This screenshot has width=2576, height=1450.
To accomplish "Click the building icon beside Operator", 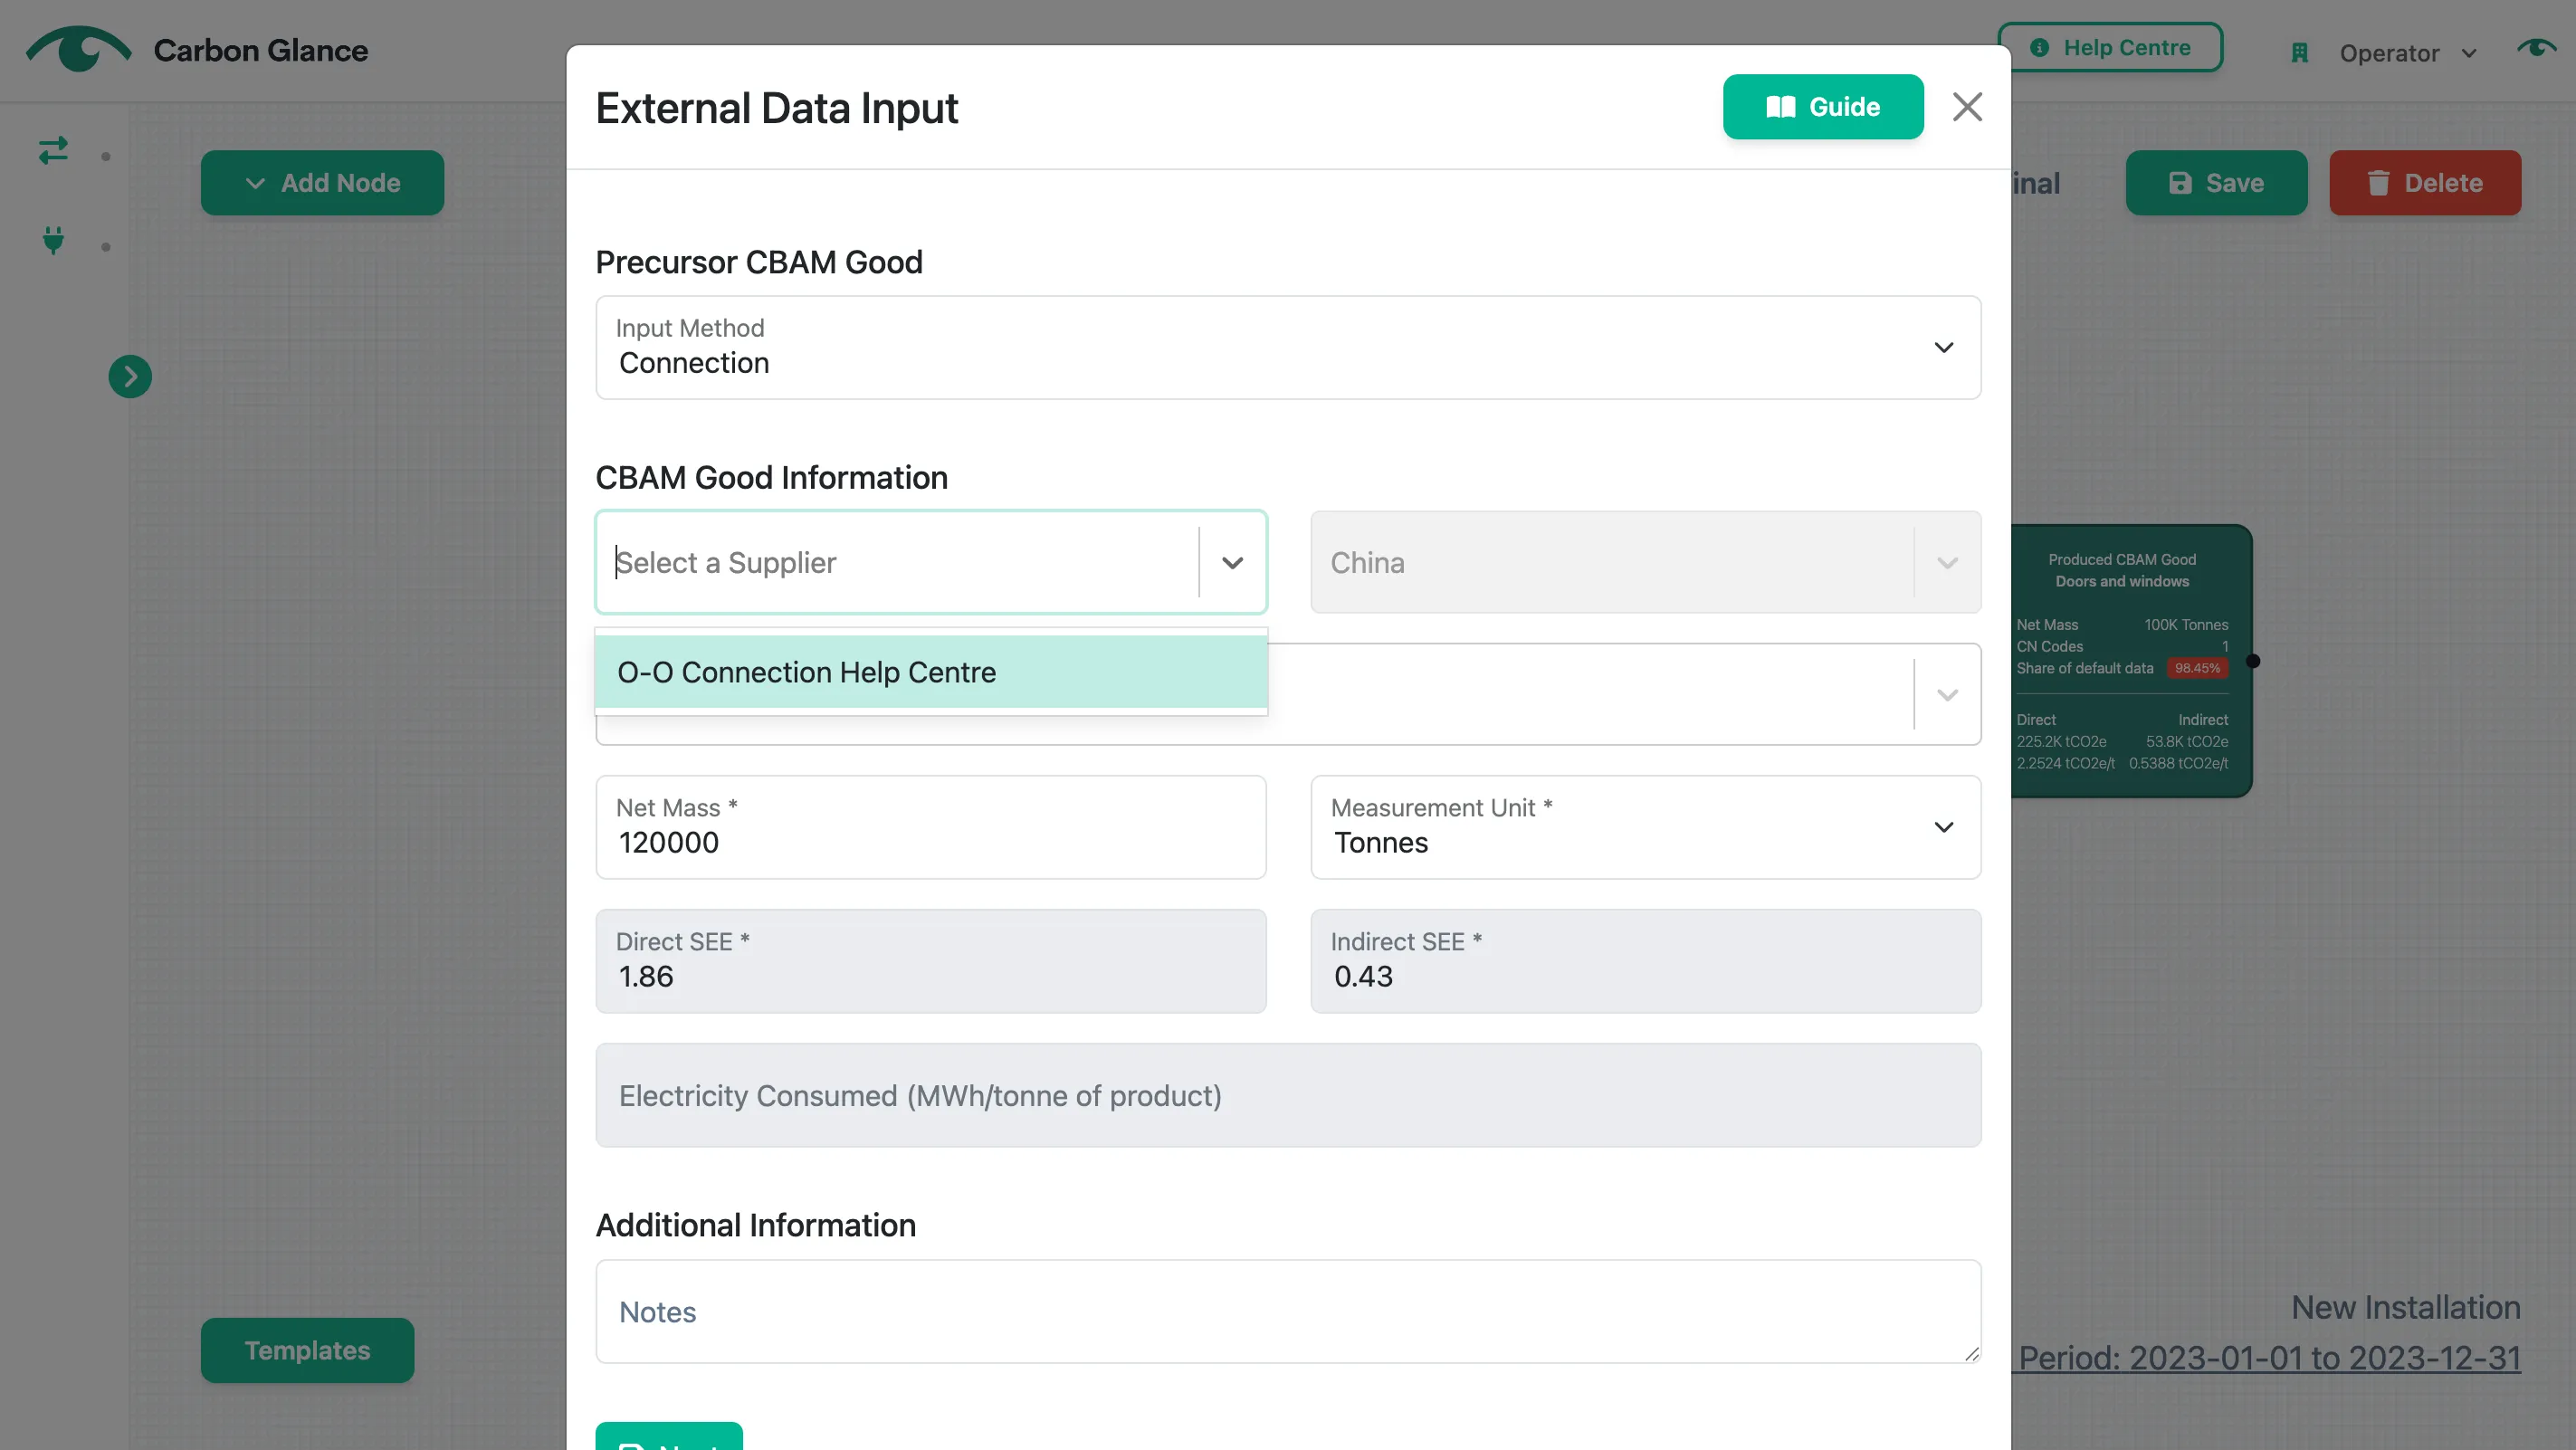I will [2299, 53].
